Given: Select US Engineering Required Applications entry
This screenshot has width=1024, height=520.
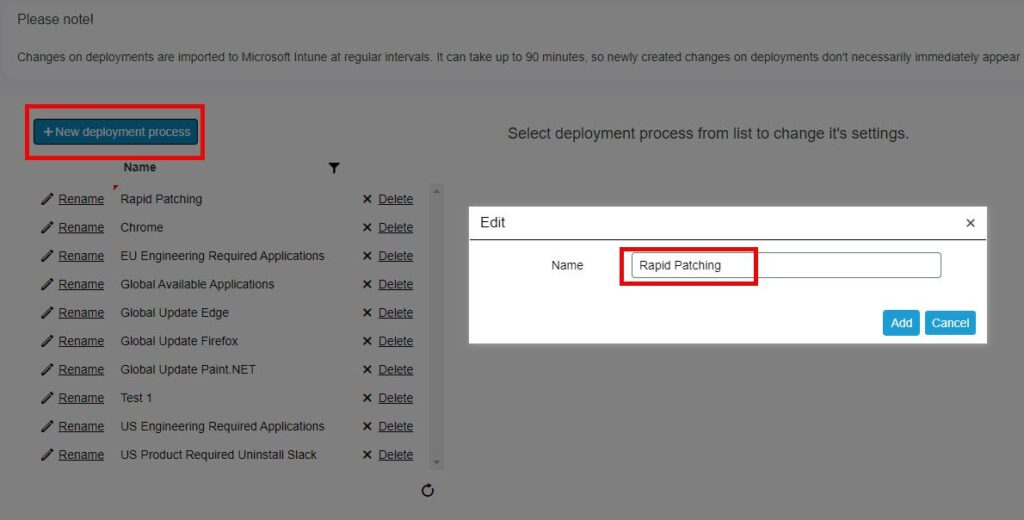Looking at the screenshot, I should click(222, 426).
